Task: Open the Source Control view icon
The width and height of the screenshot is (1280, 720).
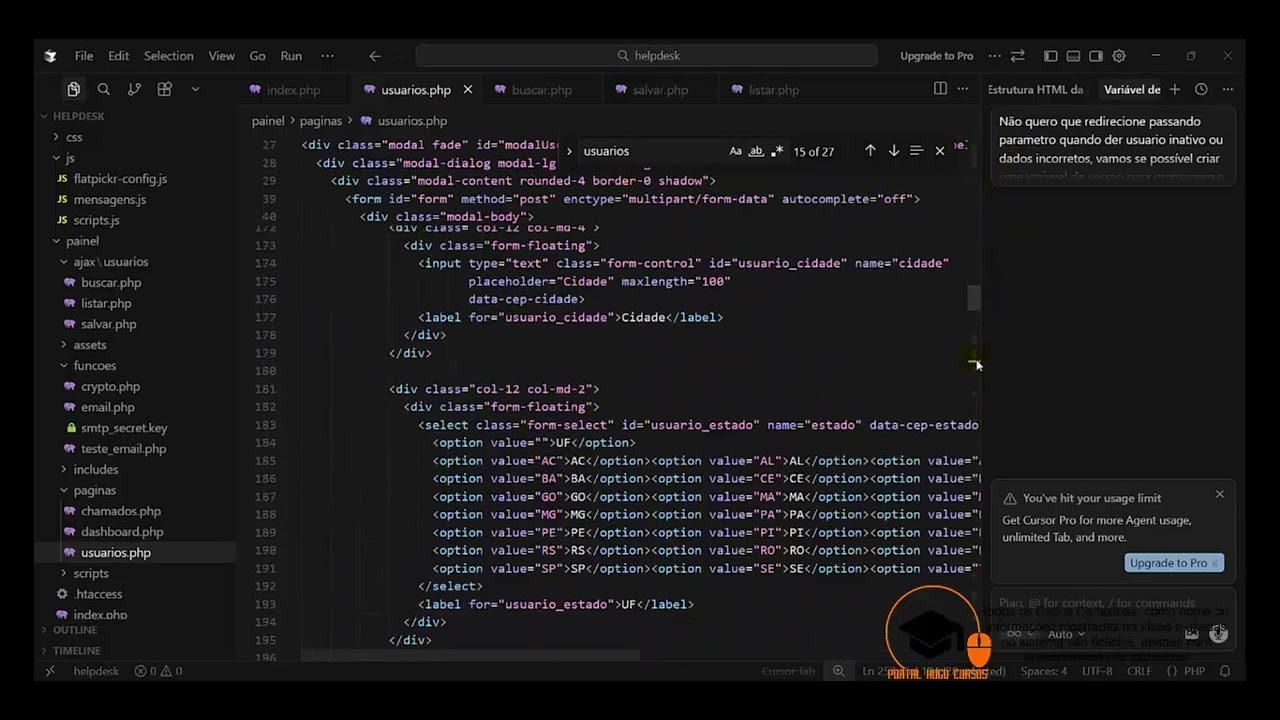Action: 134,89
